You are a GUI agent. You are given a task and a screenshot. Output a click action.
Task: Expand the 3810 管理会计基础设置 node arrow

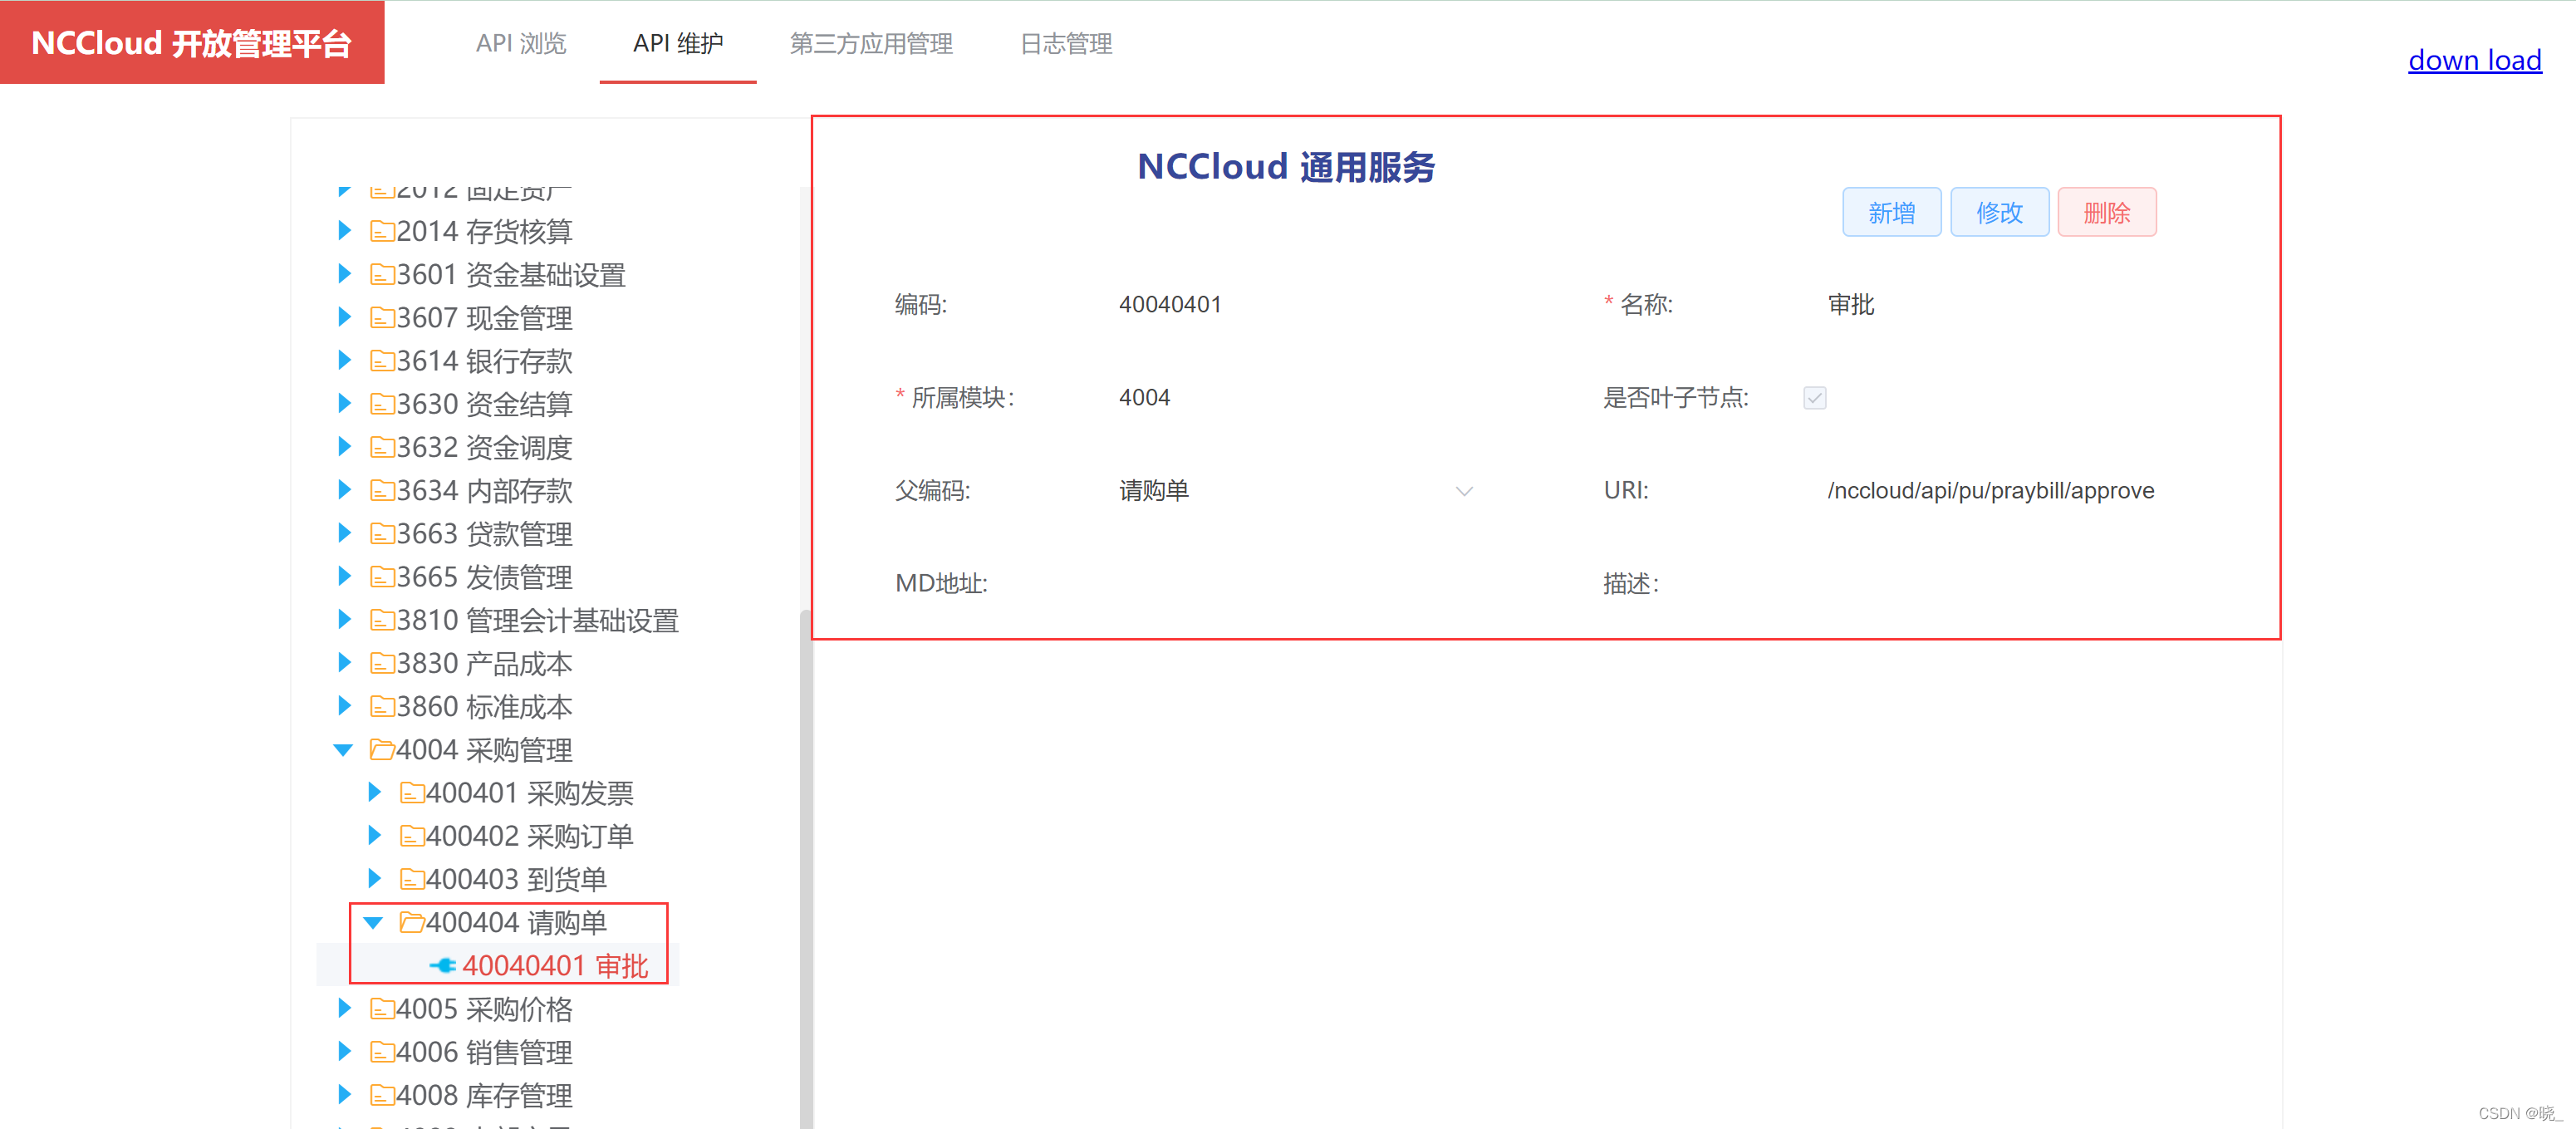[x=344, y=620]
